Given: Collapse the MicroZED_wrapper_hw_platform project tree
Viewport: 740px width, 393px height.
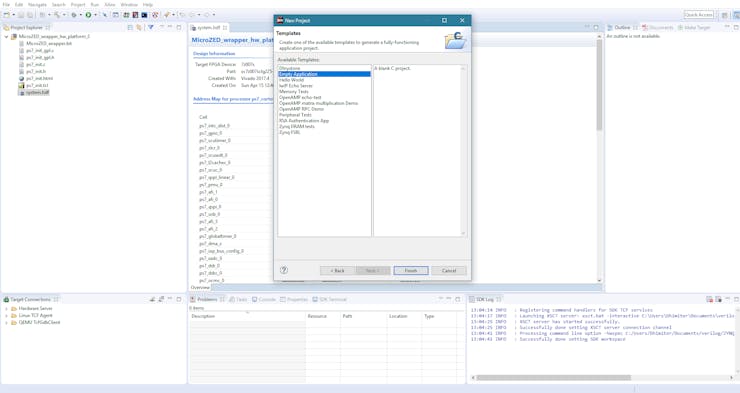Looking at the screenshot, I should pyautogui.click(x=6, y=36).
